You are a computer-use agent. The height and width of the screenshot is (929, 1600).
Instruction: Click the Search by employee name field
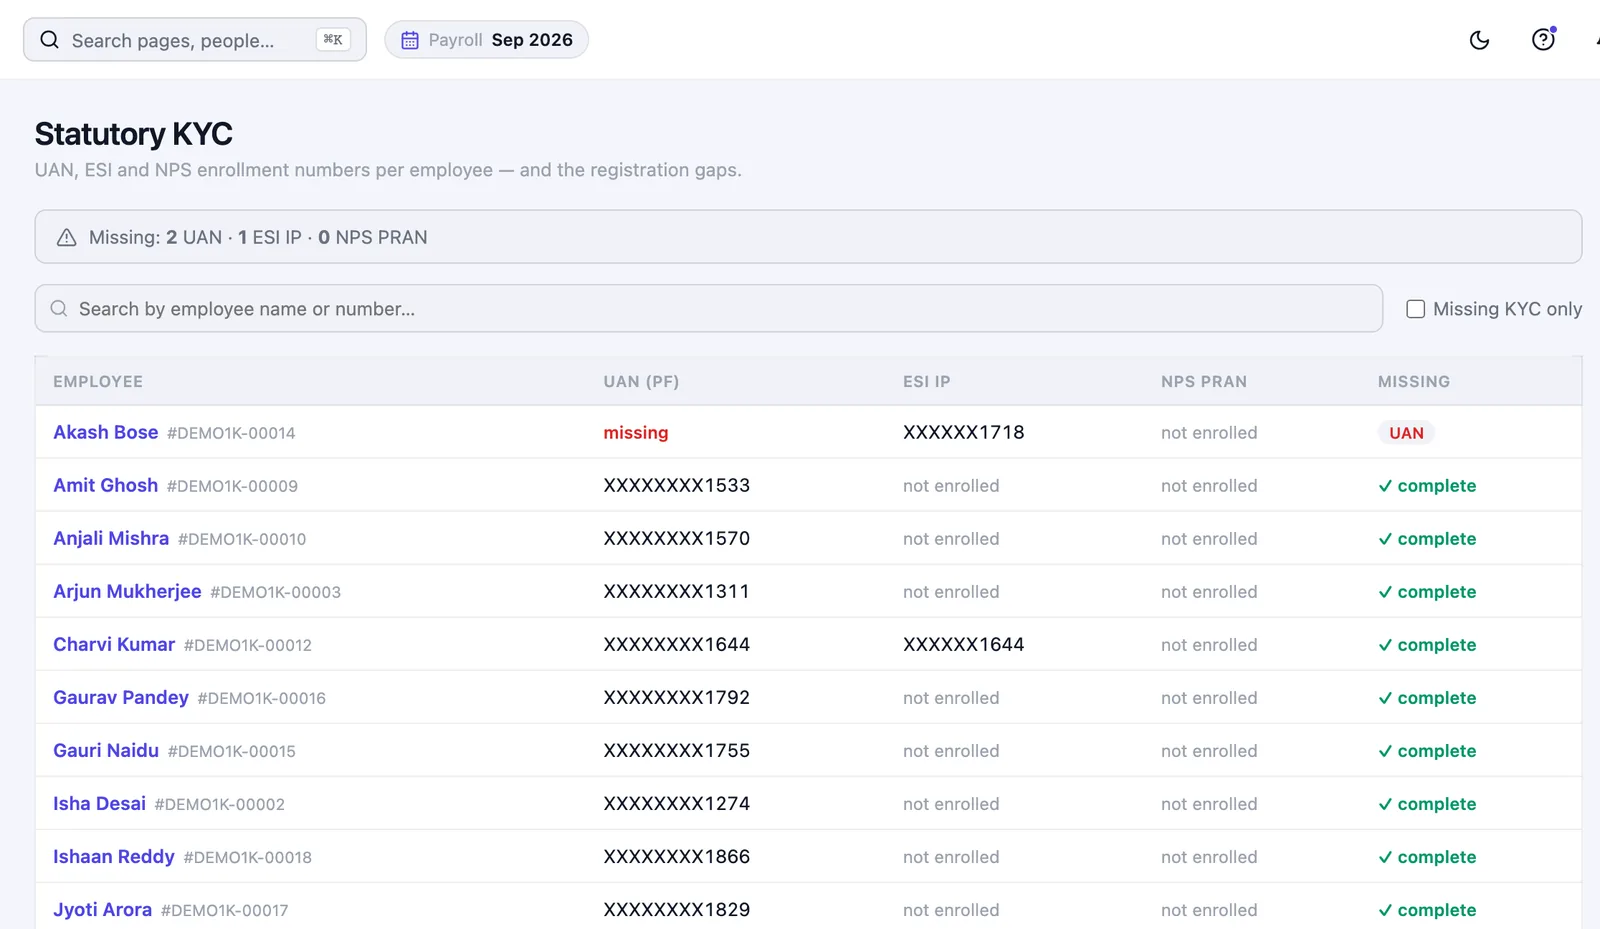(x=709, y=309)
